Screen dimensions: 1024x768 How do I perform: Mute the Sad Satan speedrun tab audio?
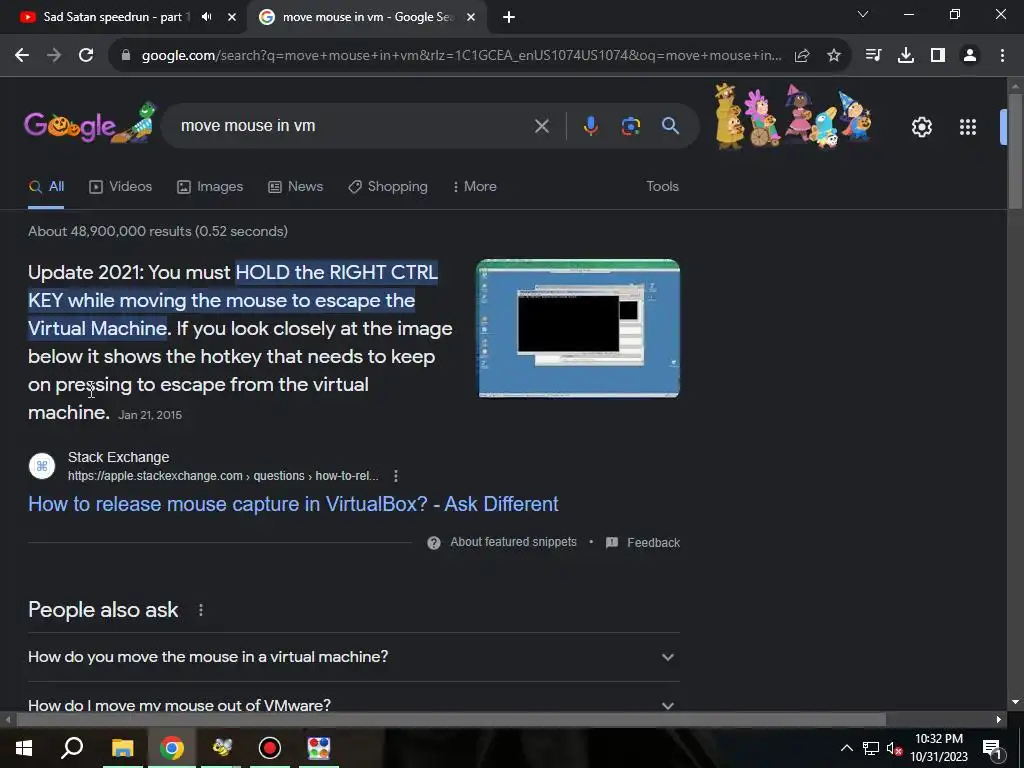click(207, 17)
